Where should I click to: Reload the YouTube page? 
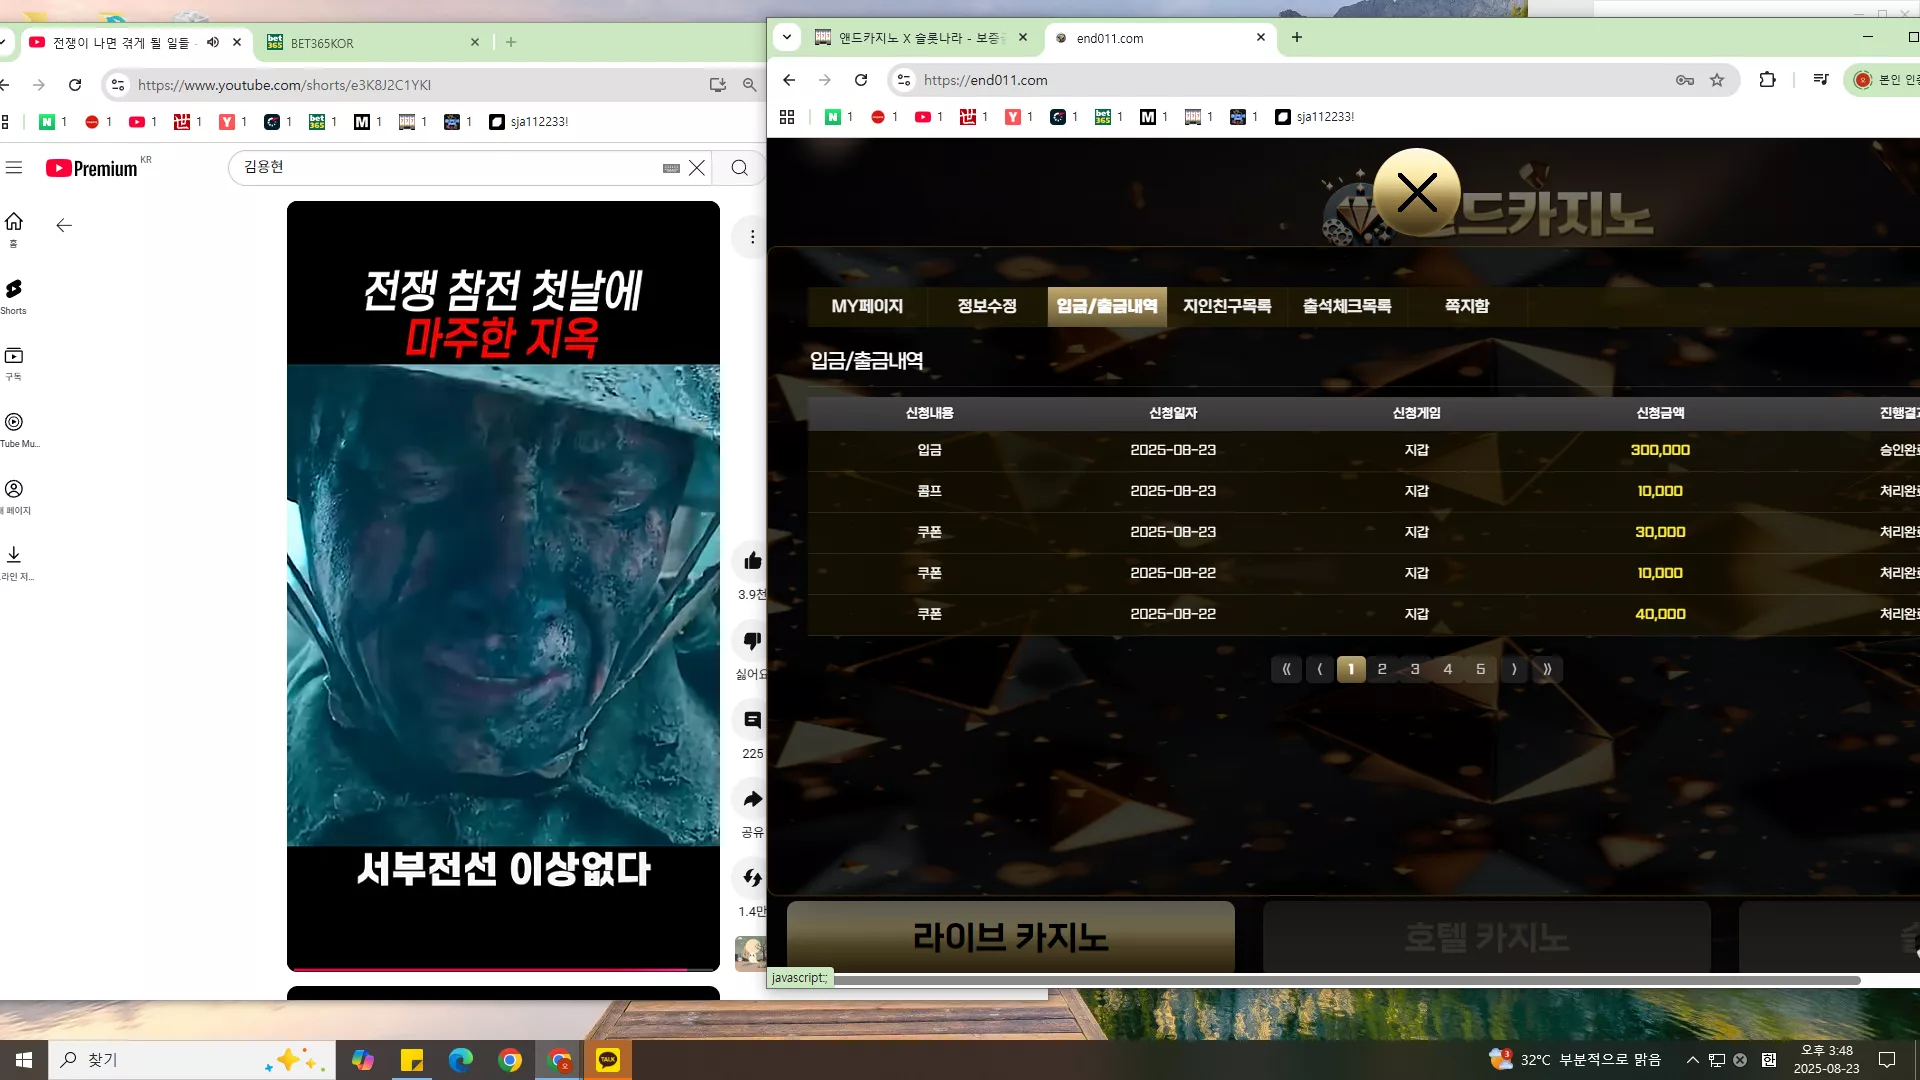click(x=75, y=85)
